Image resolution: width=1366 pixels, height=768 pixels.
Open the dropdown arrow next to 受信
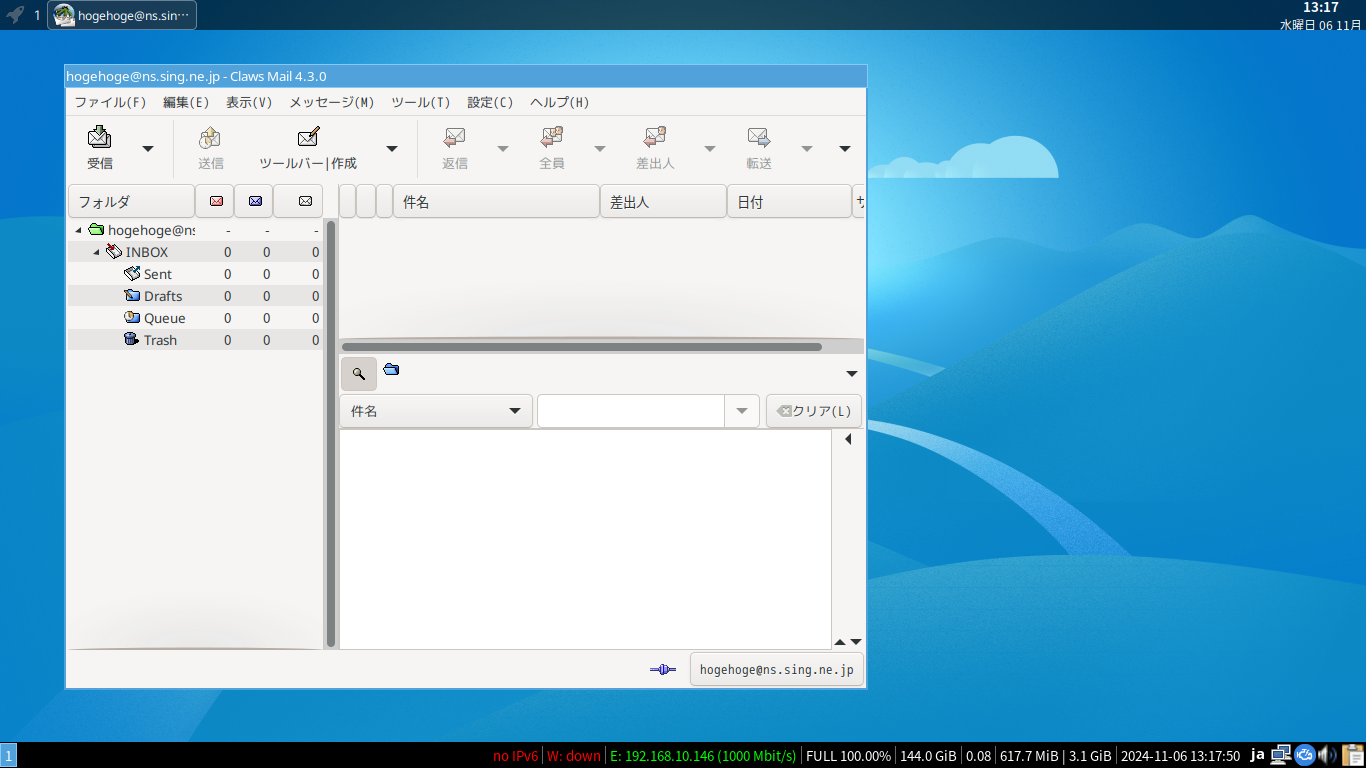(x=148, y=149)
